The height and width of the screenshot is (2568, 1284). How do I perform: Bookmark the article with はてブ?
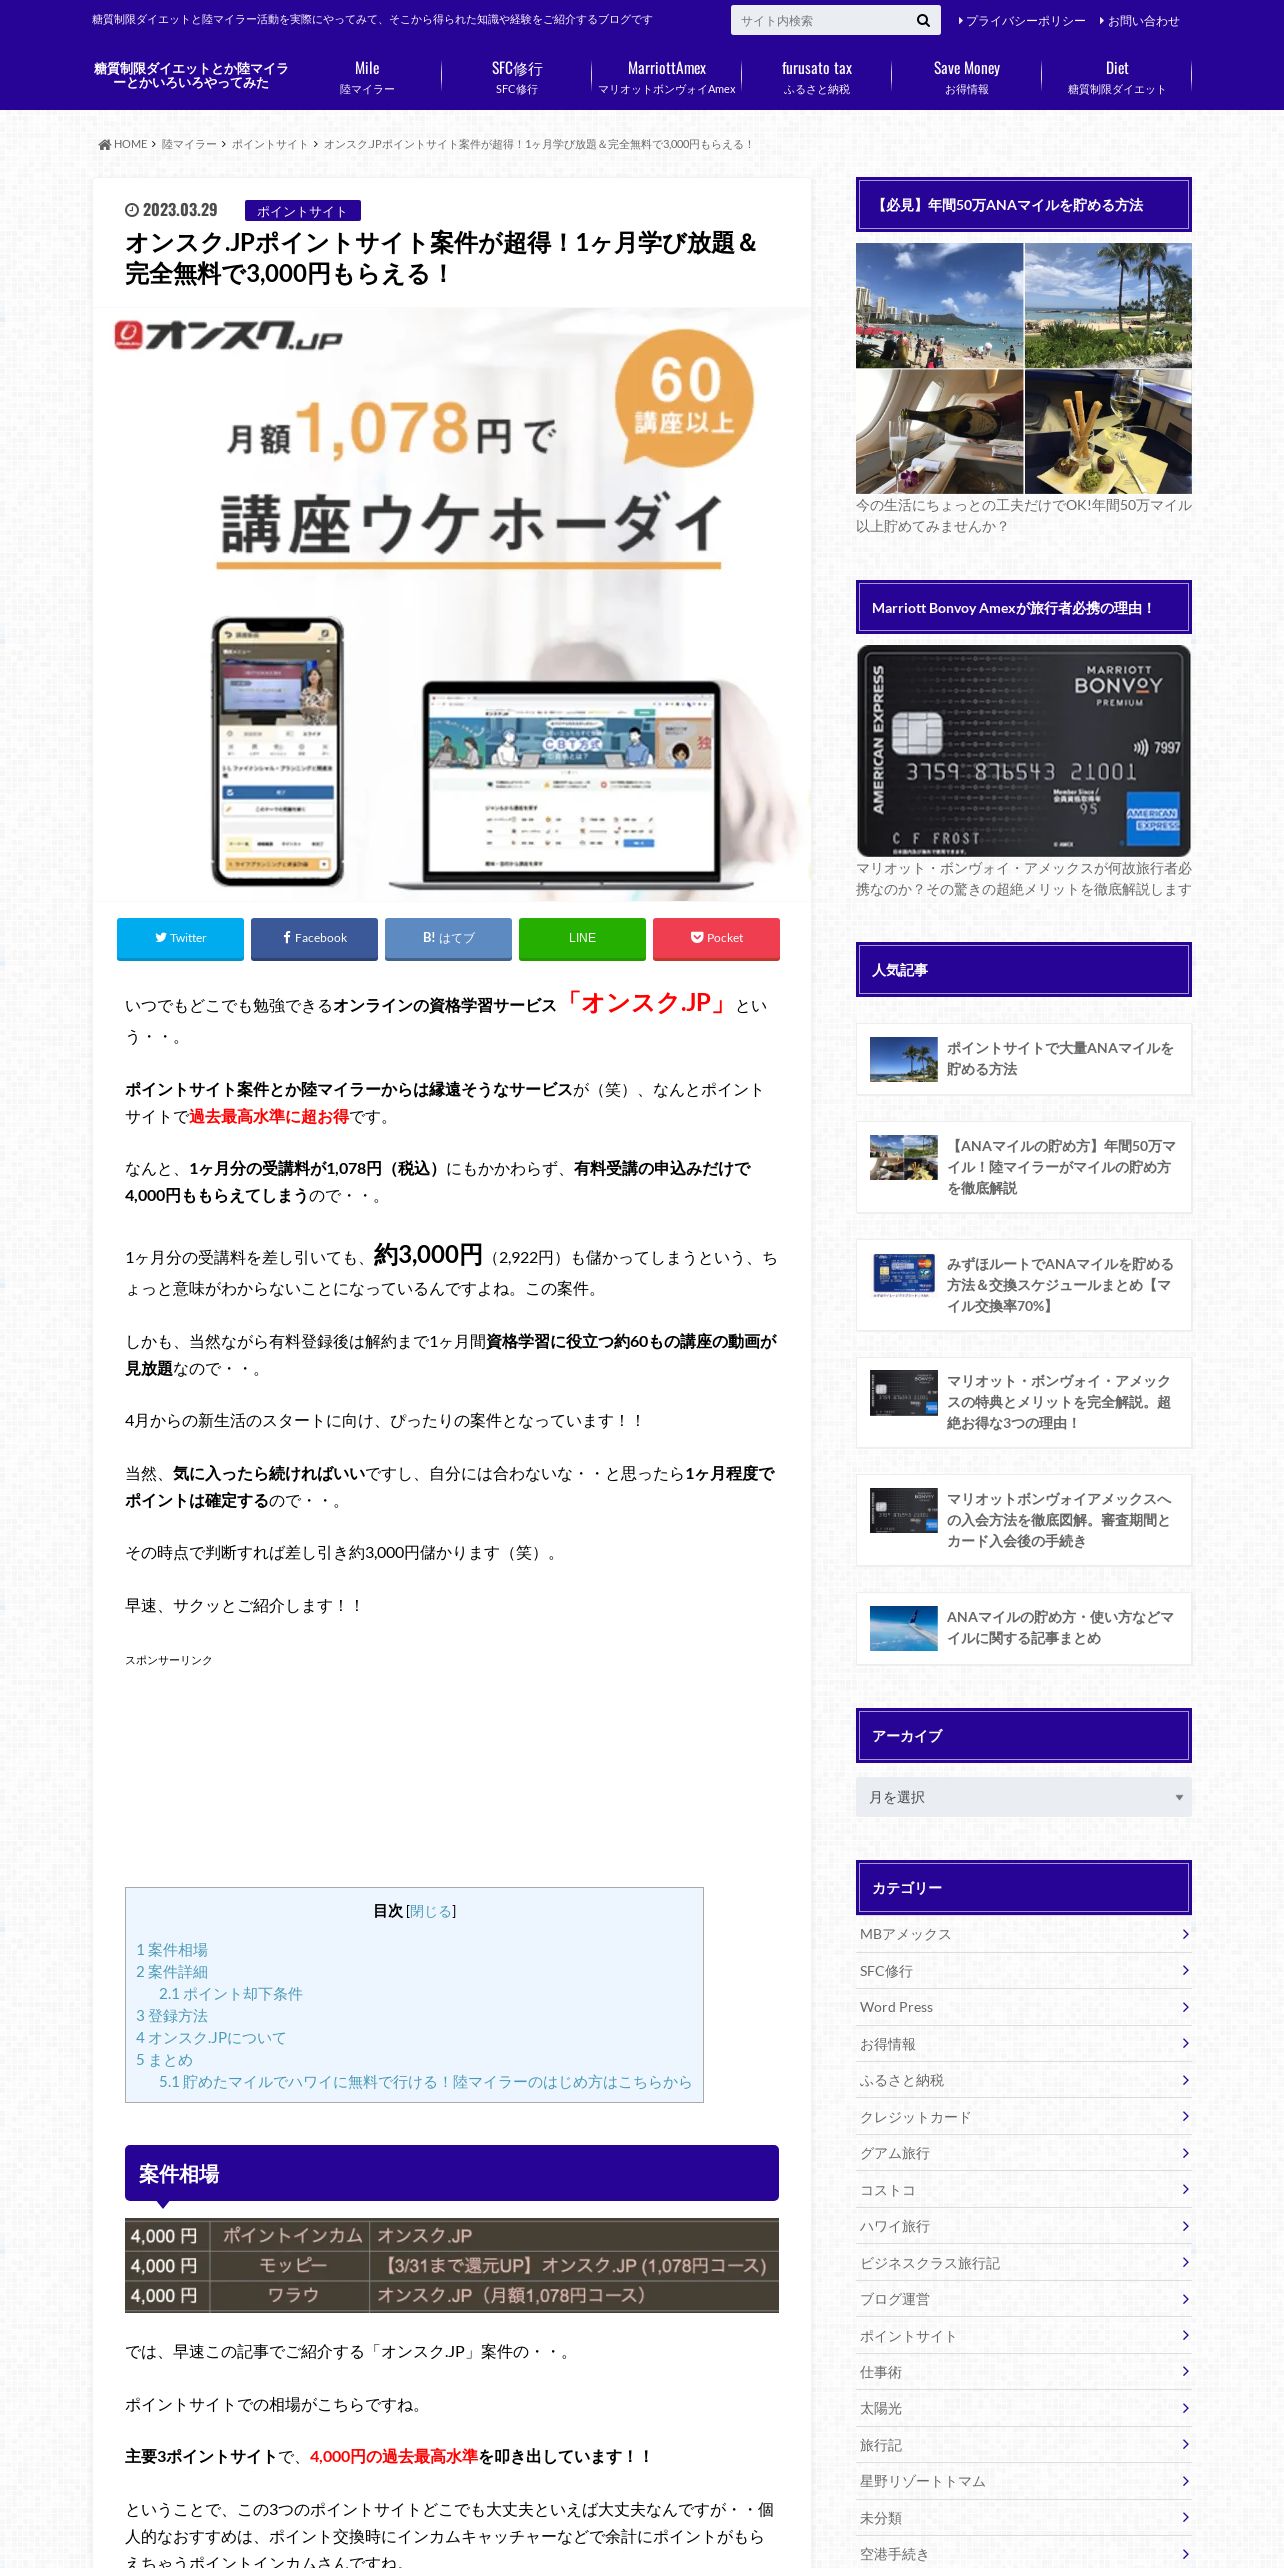click(448, 938)
